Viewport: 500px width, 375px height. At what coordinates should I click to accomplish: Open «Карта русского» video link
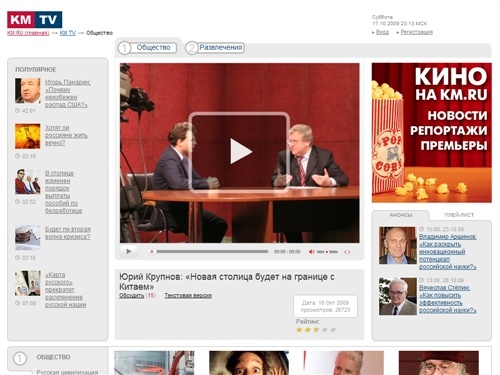click(x=65, y=290)
